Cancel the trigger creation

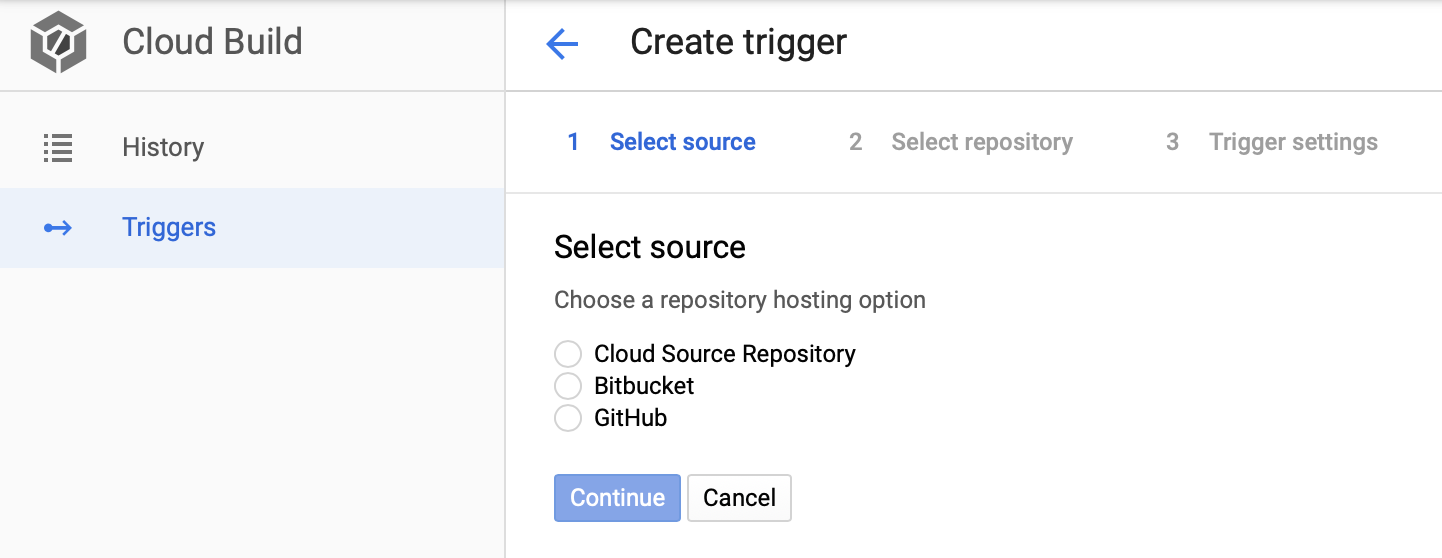[739, 498]
